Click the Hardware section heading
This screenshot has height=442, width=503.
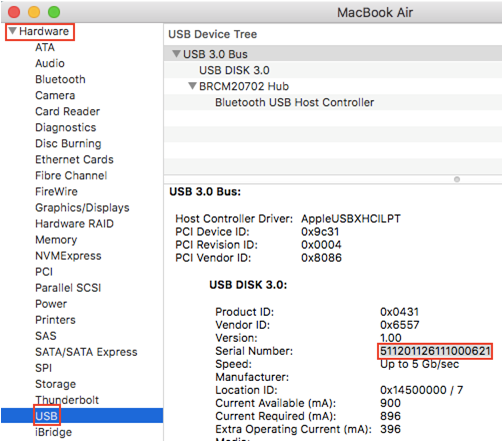[44, 31]
